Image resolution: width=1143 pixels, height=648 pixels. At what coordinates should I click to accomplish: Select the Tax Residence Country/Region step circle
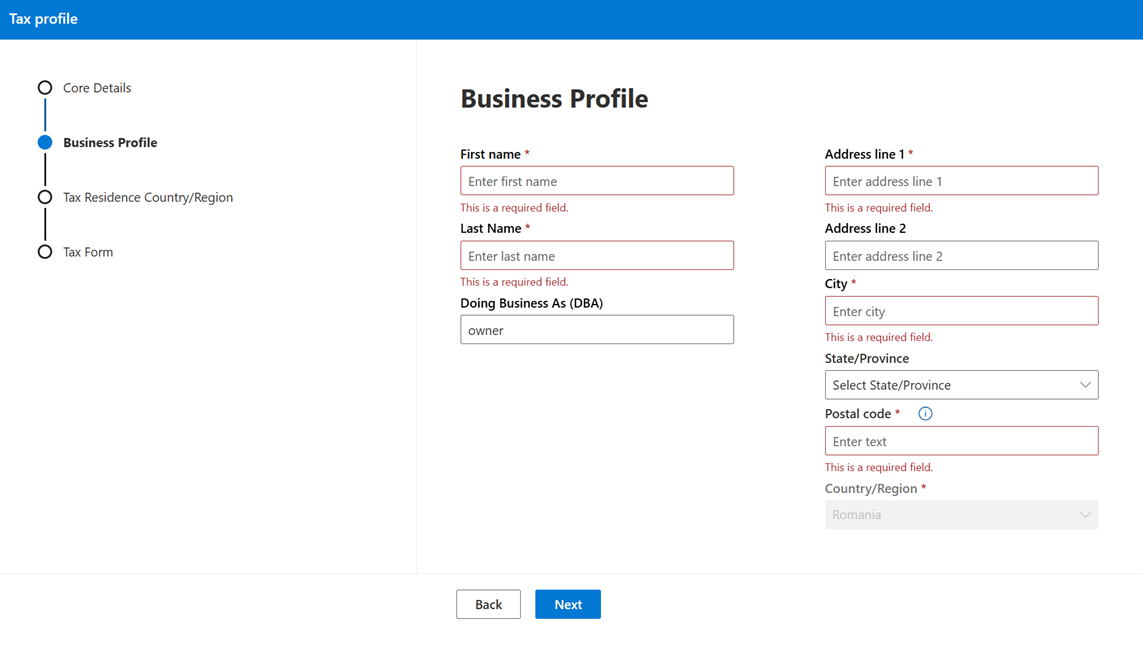(x=45, y=197)
